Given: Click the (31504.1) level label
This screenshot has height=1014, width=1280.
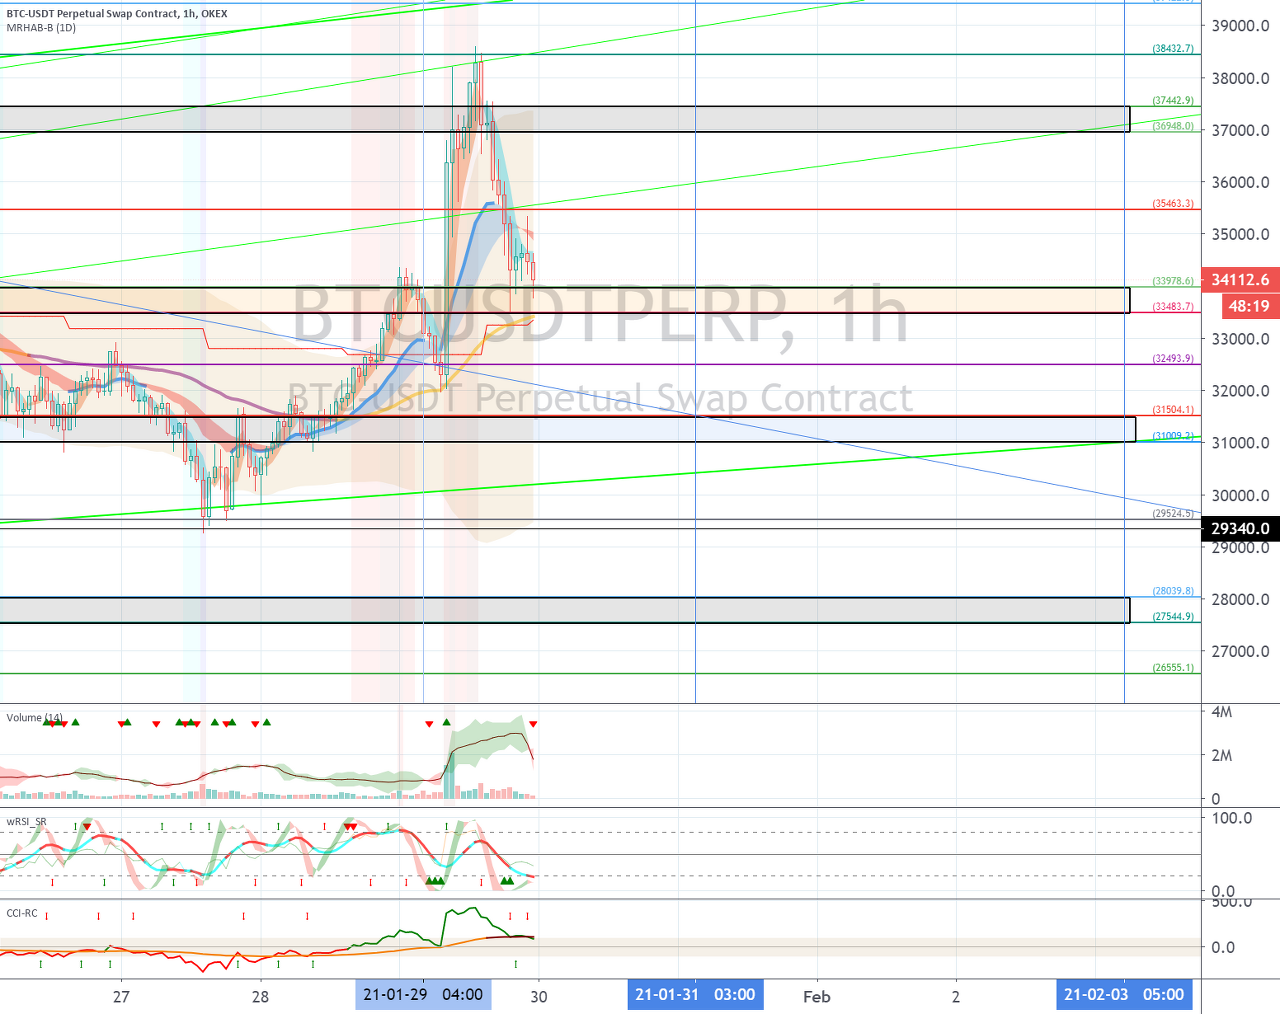Looking at the screenshot, I should point(1173,410).
